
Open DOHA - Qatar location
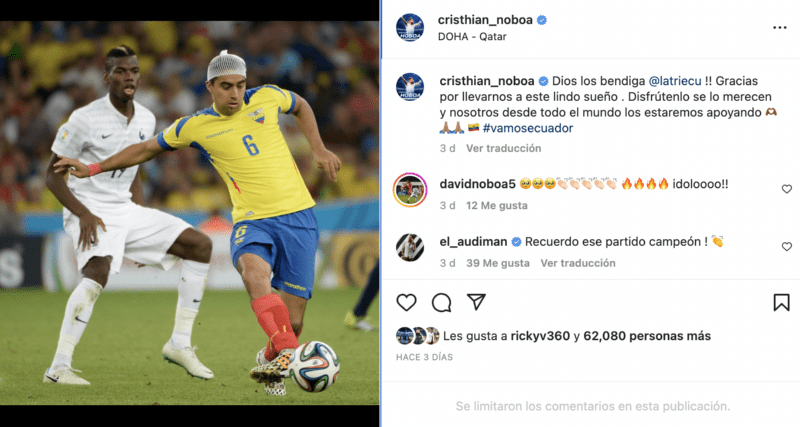(472, 37)
